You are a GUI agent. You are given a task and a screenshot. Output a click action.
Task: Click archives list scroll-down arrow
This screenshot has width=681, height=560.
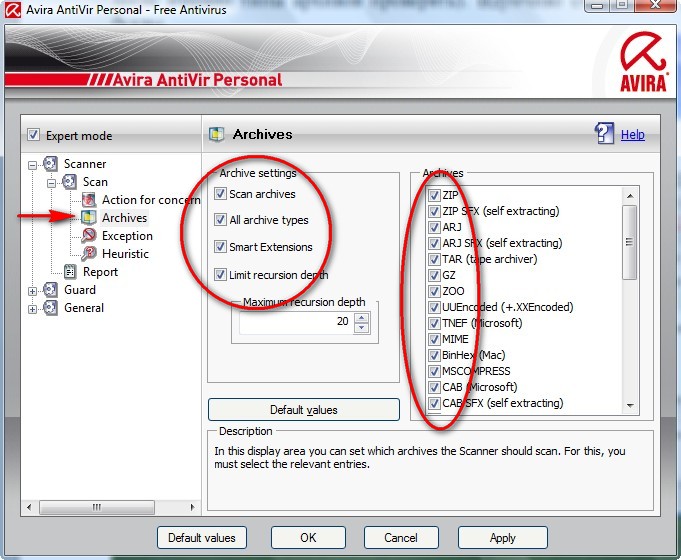pos(630,405)
